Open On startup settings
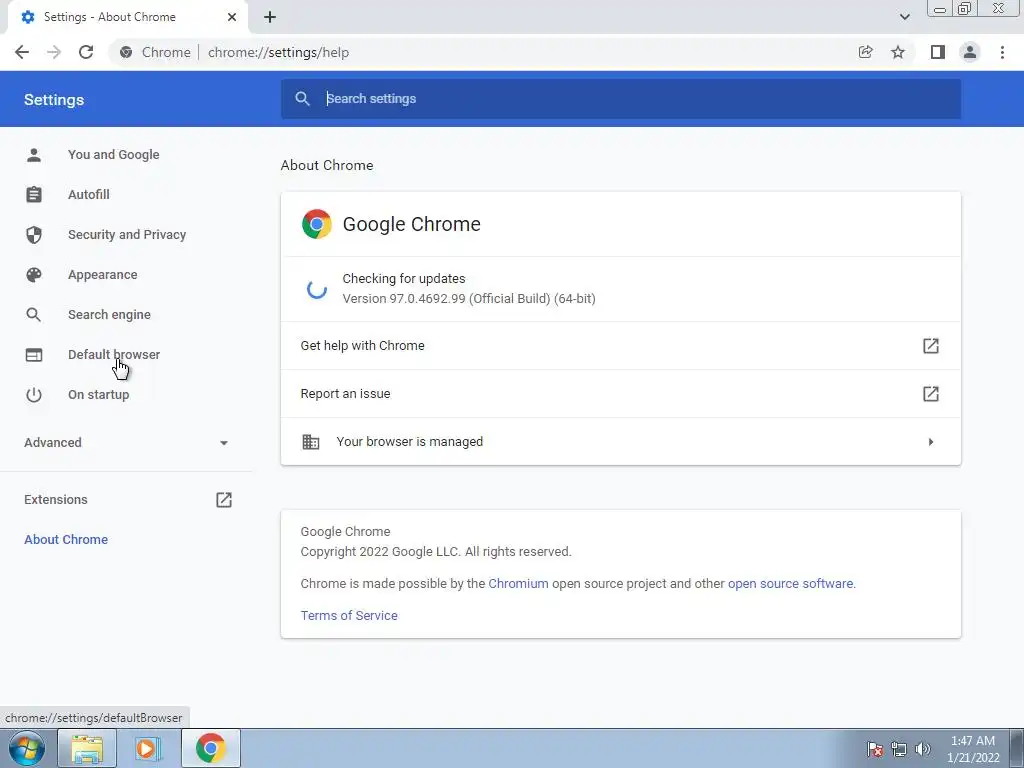This screenshot has width=1024, height=768. point(99,394)
